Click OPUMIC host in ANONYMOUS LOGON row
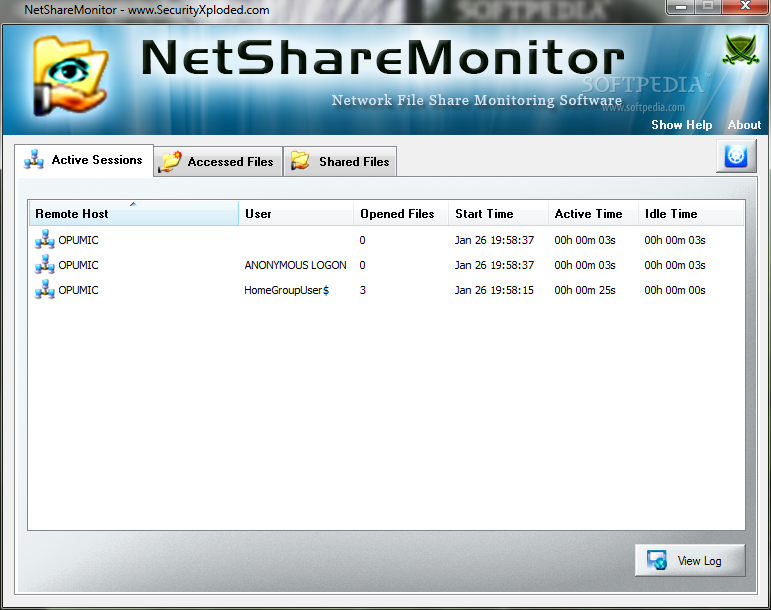 (x=78, y=265)
